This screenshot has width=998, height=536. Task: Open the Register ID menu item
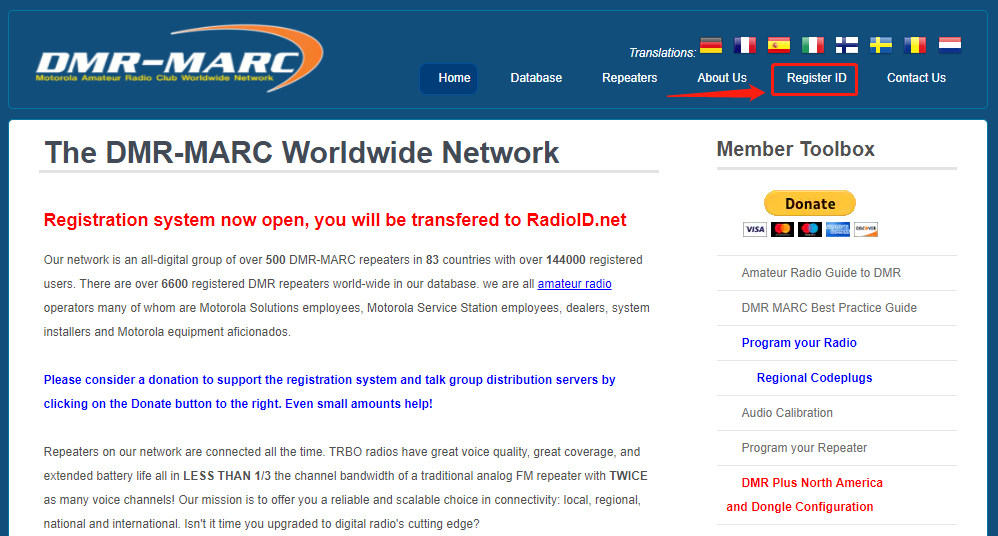(815, 78)
